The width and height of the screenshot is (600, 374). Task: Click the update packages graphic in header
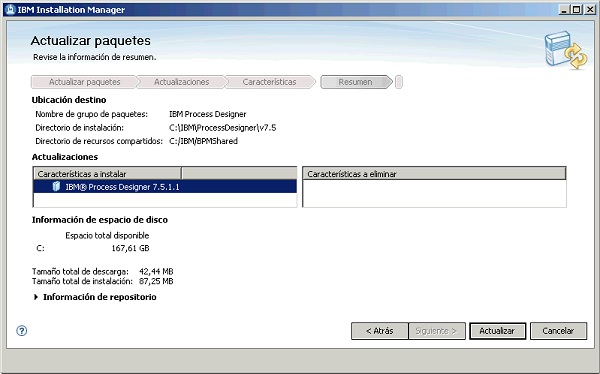click(566, 50)
